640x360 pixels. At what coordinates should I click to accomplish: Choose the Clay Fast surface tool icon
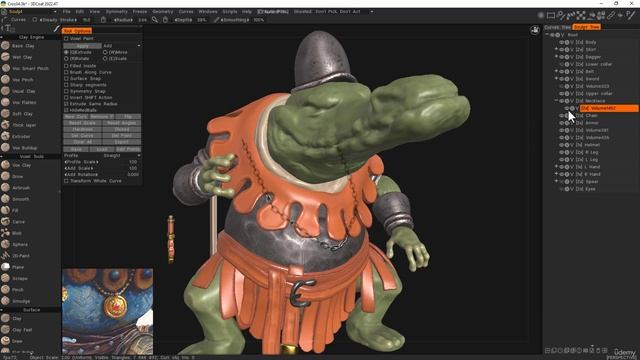tap(5, 329)
